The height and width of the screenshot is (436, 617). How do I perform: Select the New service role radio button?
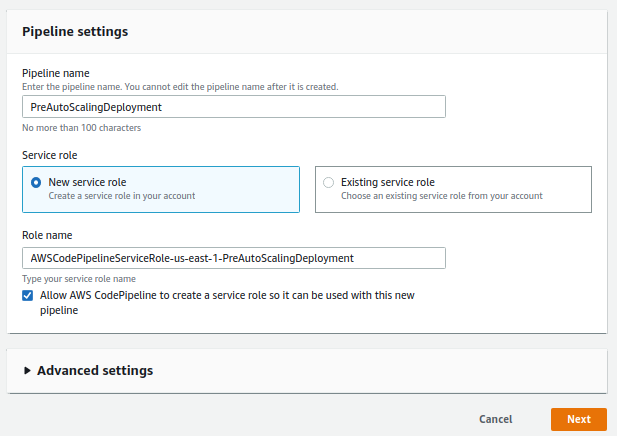pyautogui.click(x=36, y=182)
